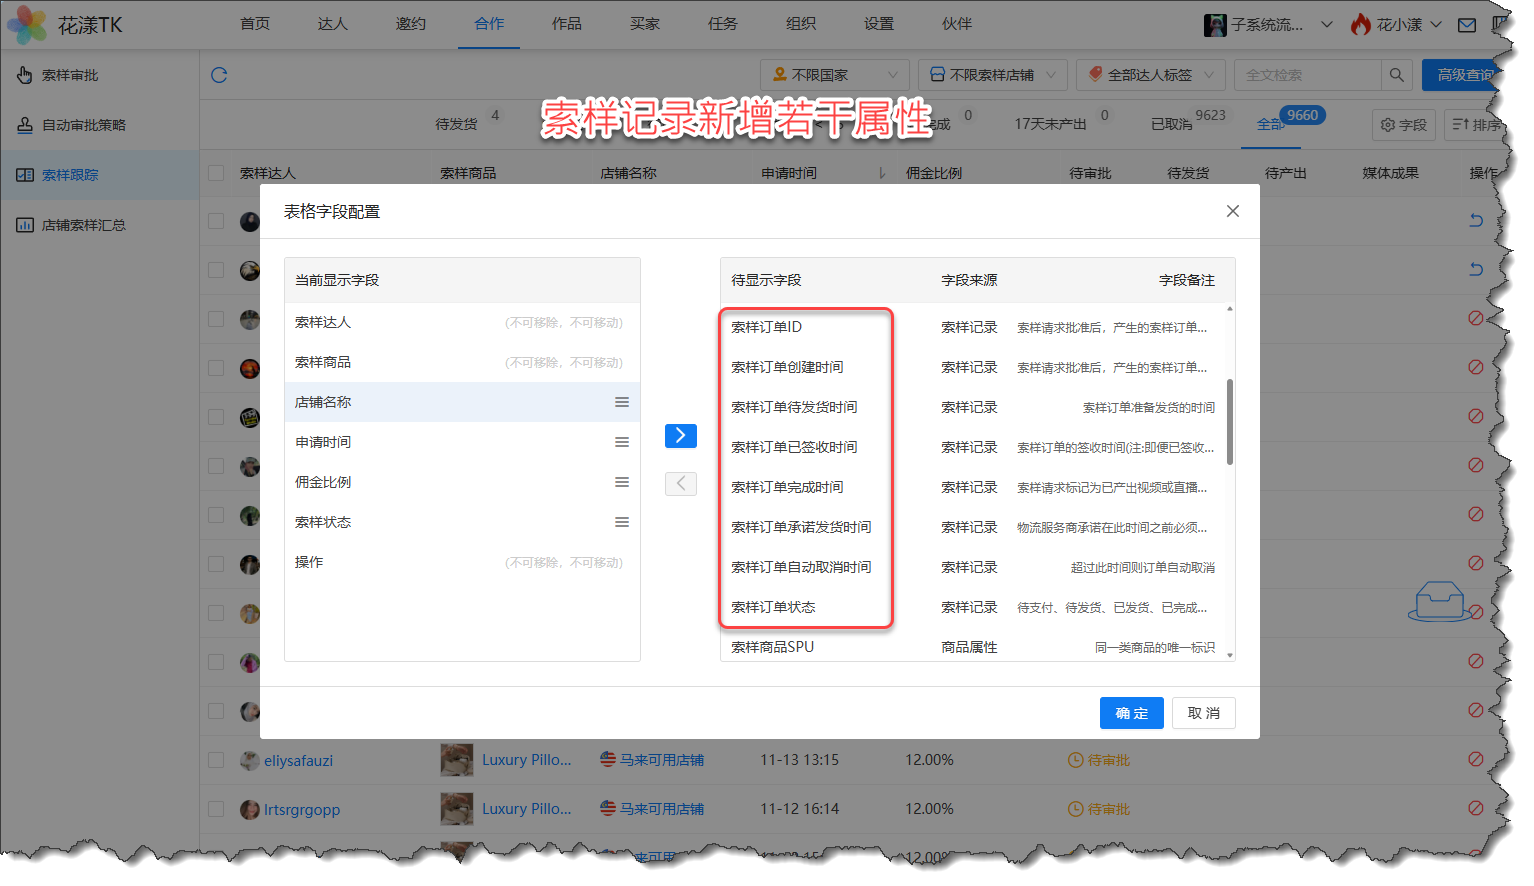1534x886 pixels.
Task: Toggle the select-all checkbox in table header
Action: click(216, 173)
